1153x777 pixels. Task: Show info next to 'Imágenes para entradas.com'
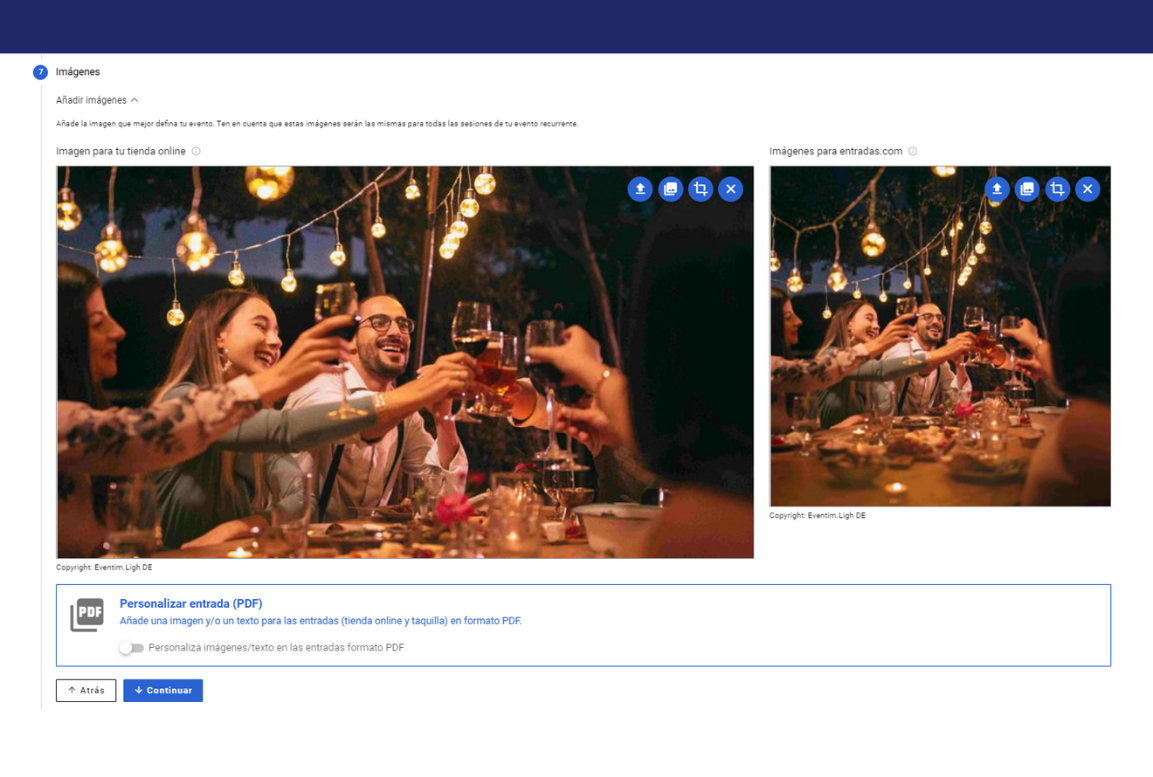coord(913,152)
